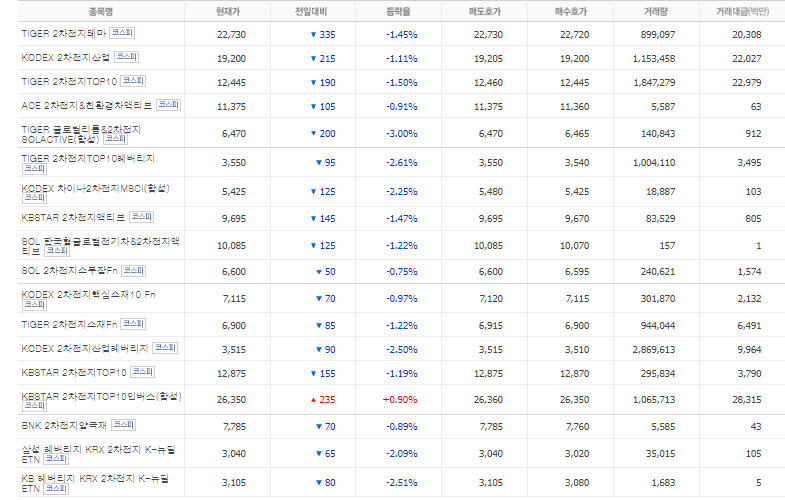Screen dimensions: 785x500
Task: Click the 코스피 badge beside BNK 2차전지양극재
Action: point(123,425)
